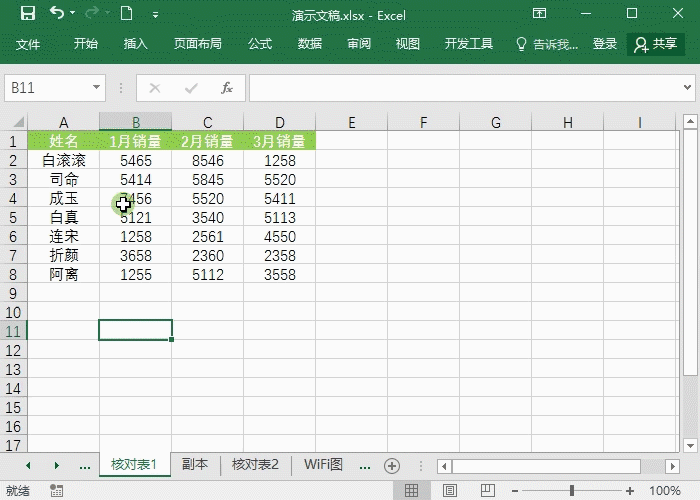Redo the last undone action

click(92, 13)
